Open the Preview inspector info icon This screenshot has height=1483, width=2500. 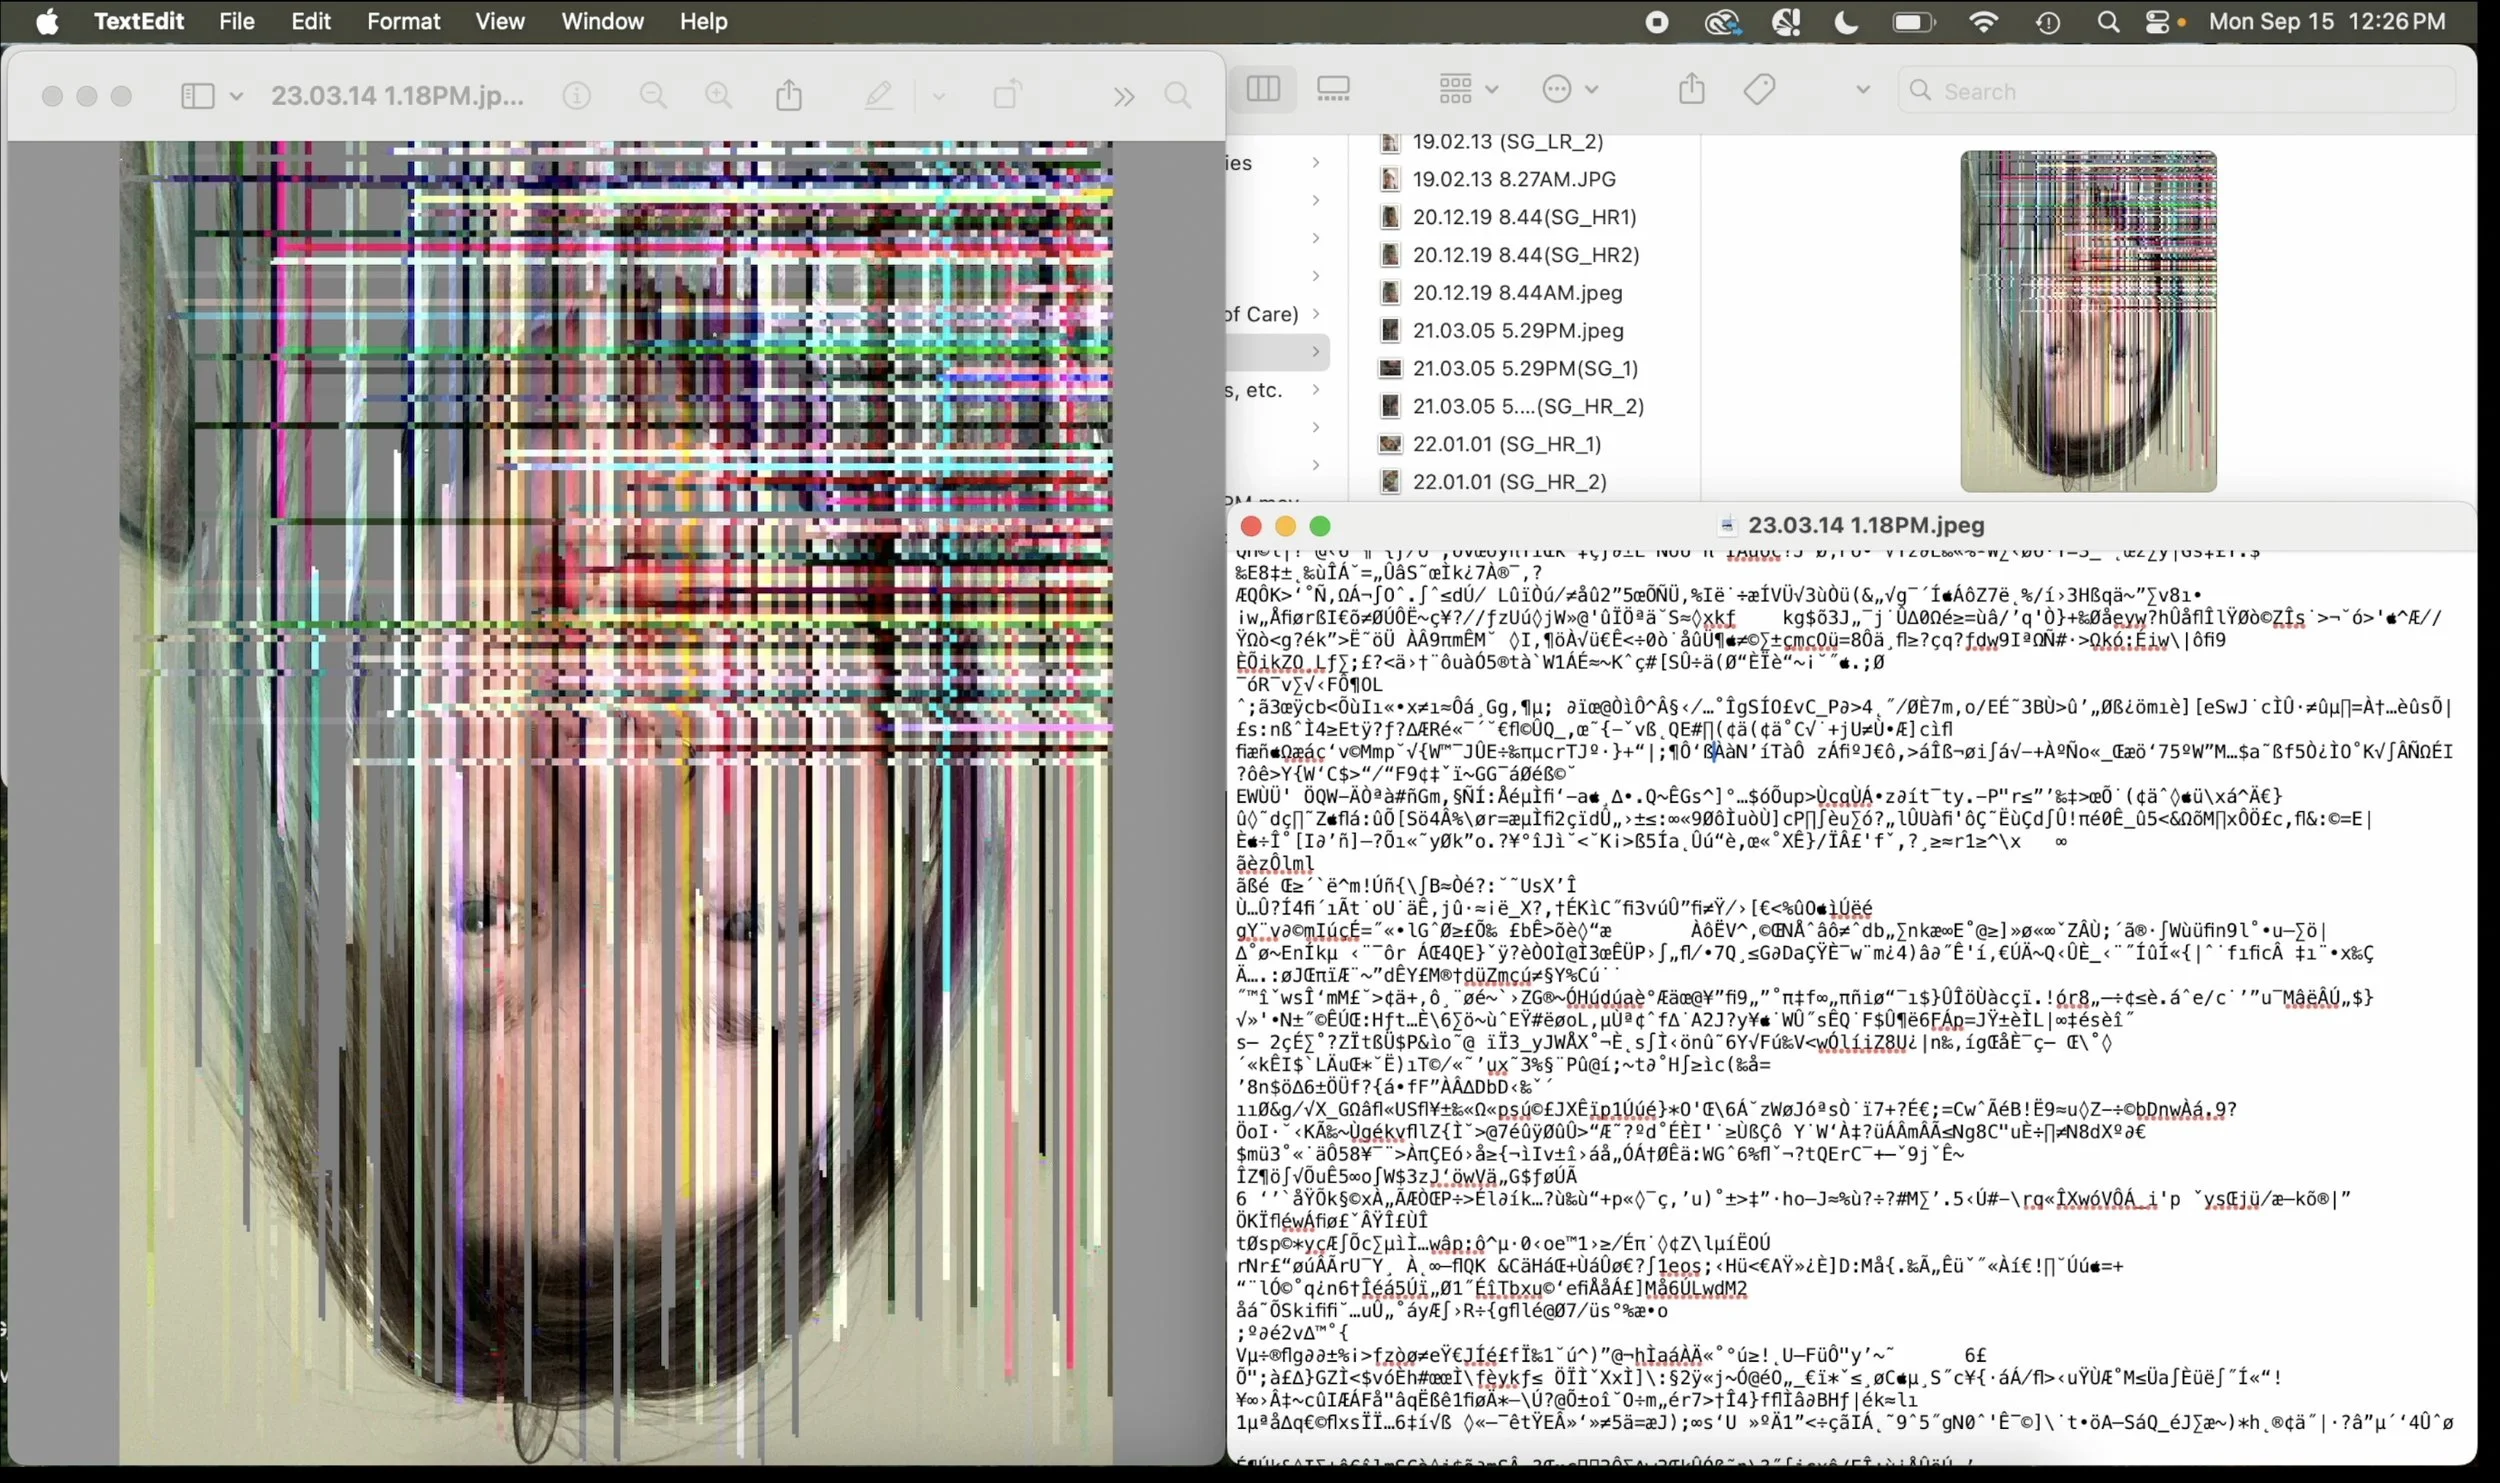point(577,95)
